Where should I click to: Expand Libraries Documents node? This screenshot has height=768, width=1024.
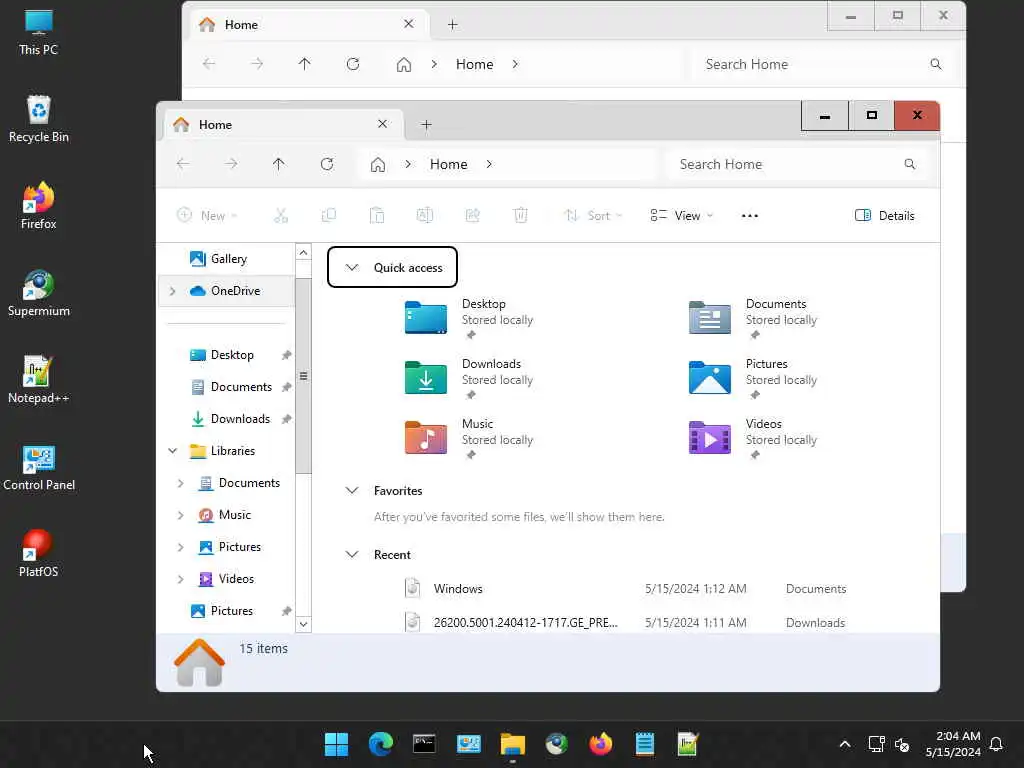(180, 483)
